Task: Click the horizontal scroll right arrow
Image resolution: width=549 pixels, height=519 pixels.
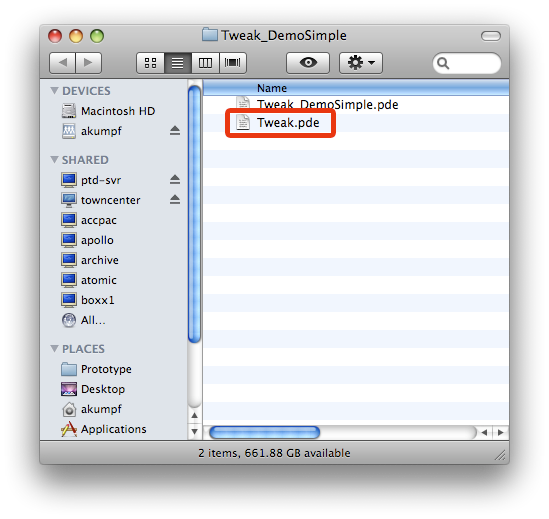Action: tap(501, 432)
